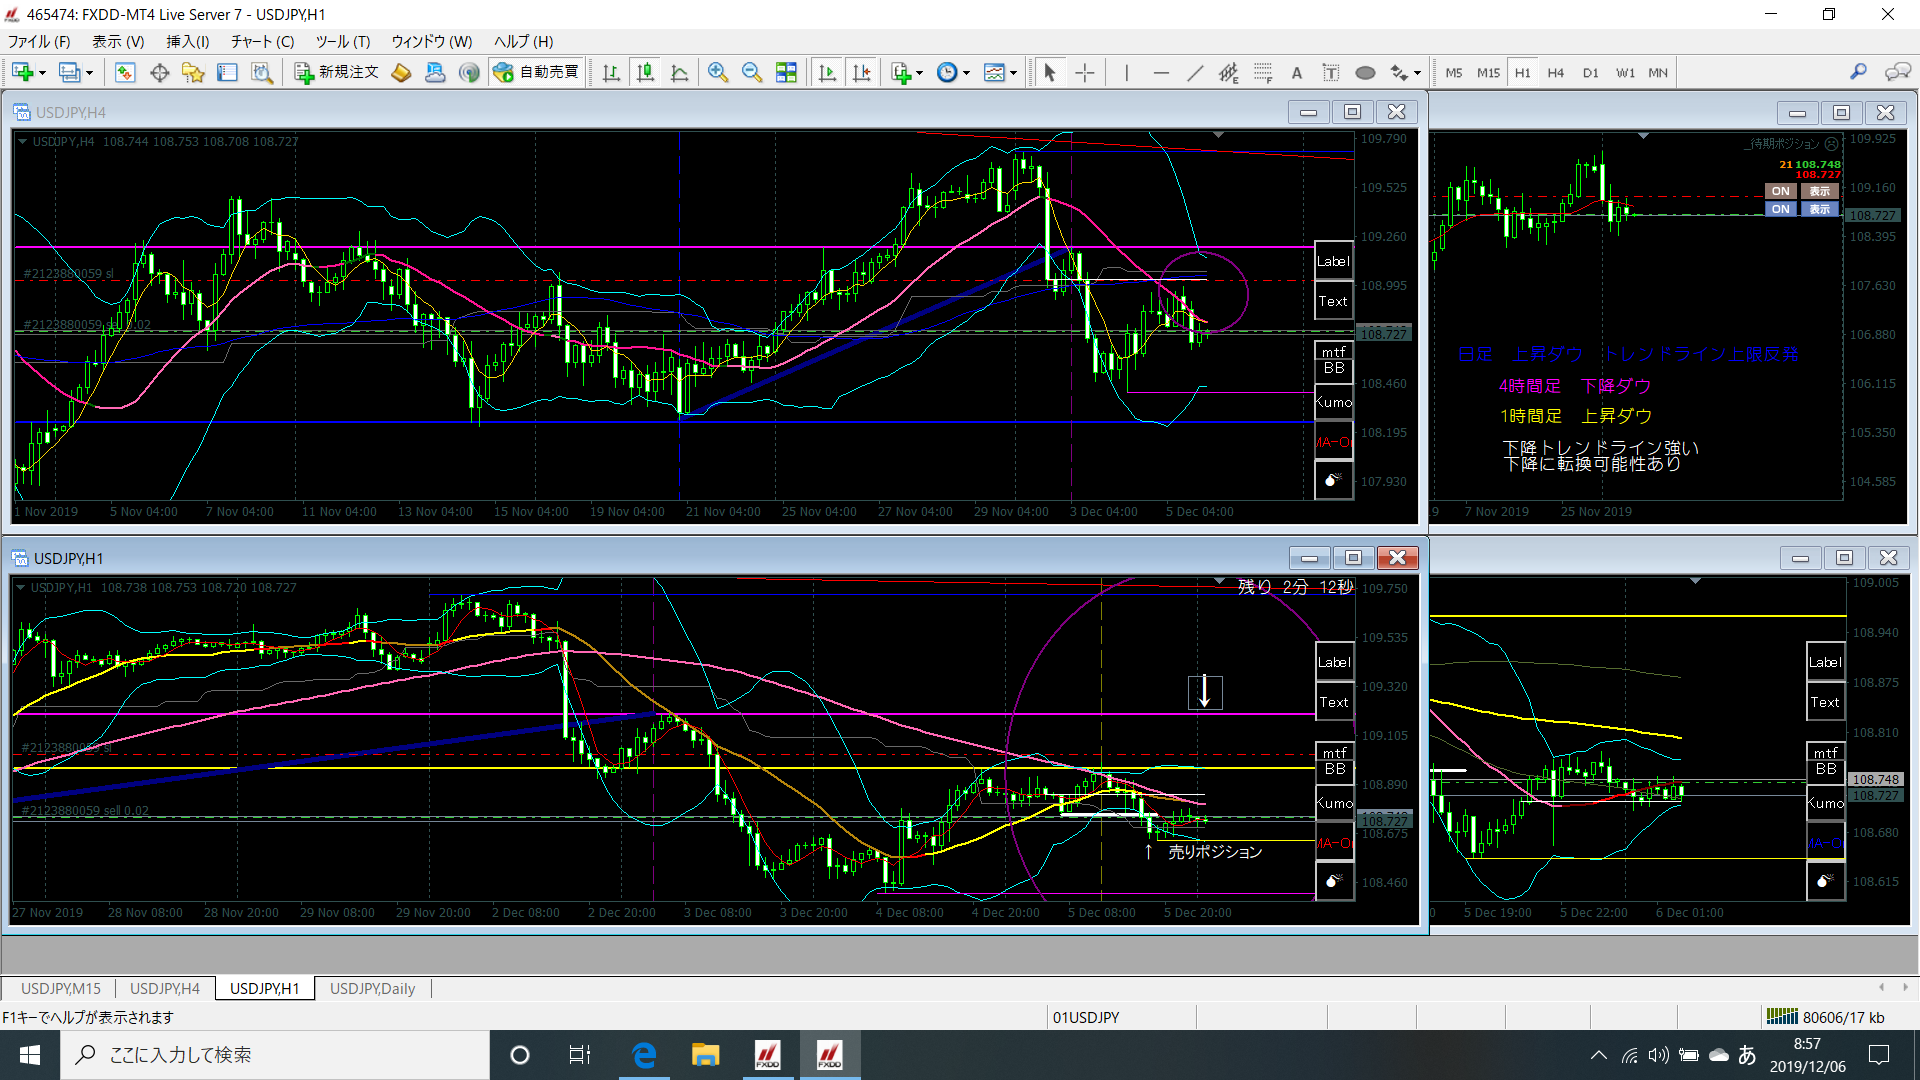Viewport: 1920px width, 1080px height.
Task: Open the ファイル (F) menu
Action: tap(39, 41)
